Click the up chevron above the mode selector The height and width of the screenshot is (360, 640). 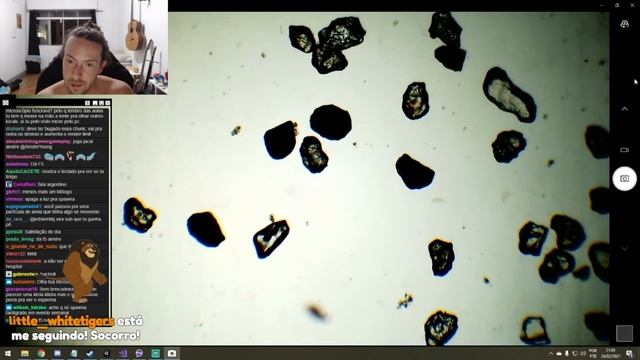[624, 109]
